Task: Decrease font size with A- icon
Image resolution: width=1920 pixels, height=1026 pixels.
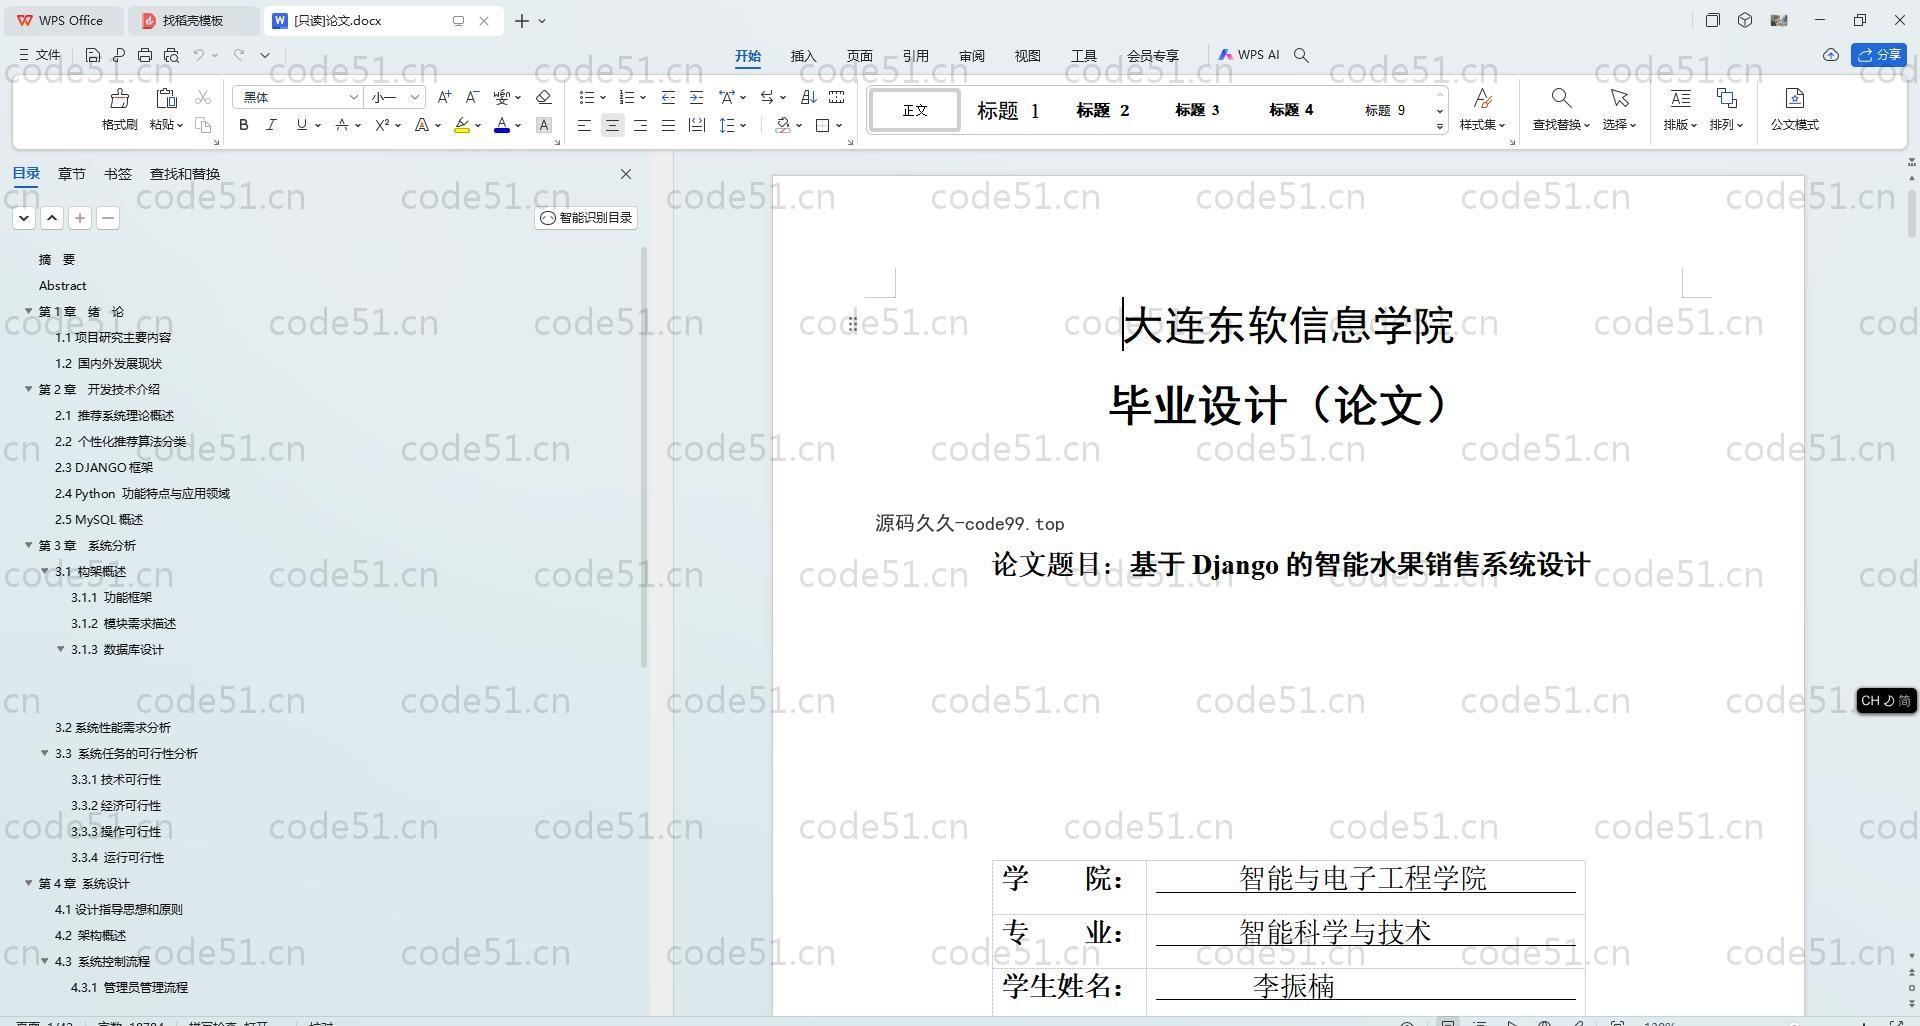Action: click(x=472, y=97)
